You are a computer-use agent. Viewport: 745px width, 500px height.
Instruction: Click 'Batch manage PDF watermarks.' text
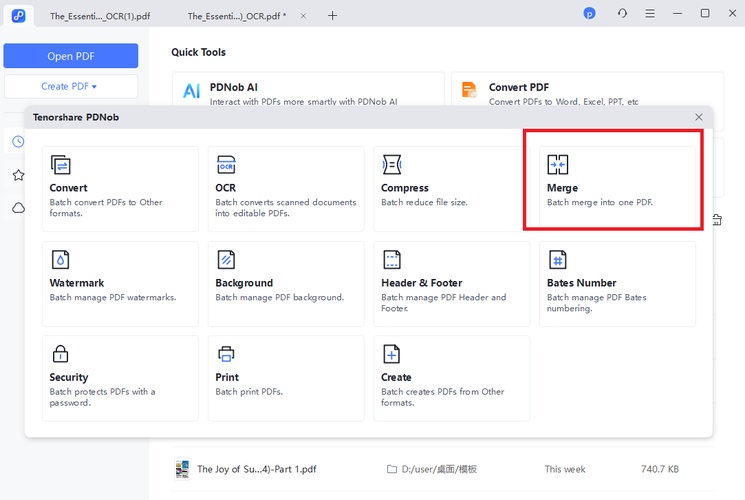click(x=113, y=298)
